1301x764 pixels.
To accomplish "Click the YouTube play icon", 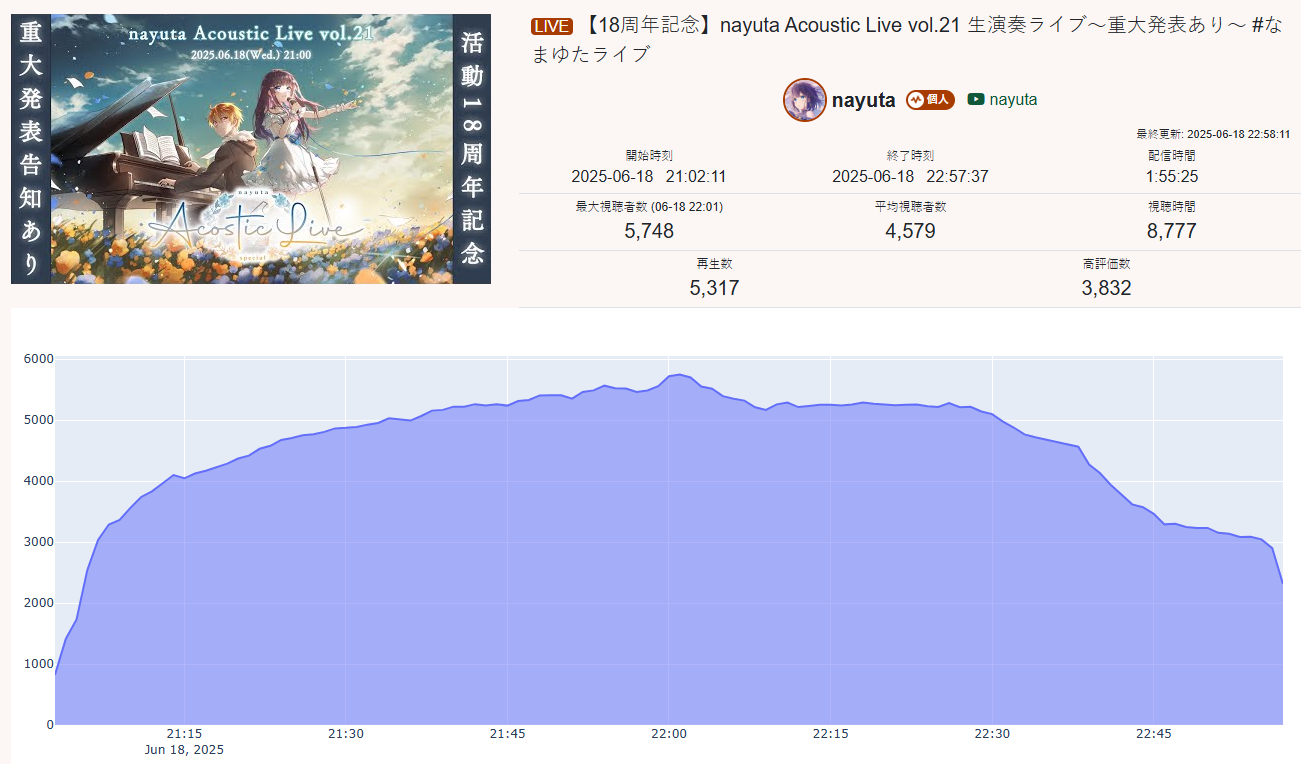I will [976, 100].
